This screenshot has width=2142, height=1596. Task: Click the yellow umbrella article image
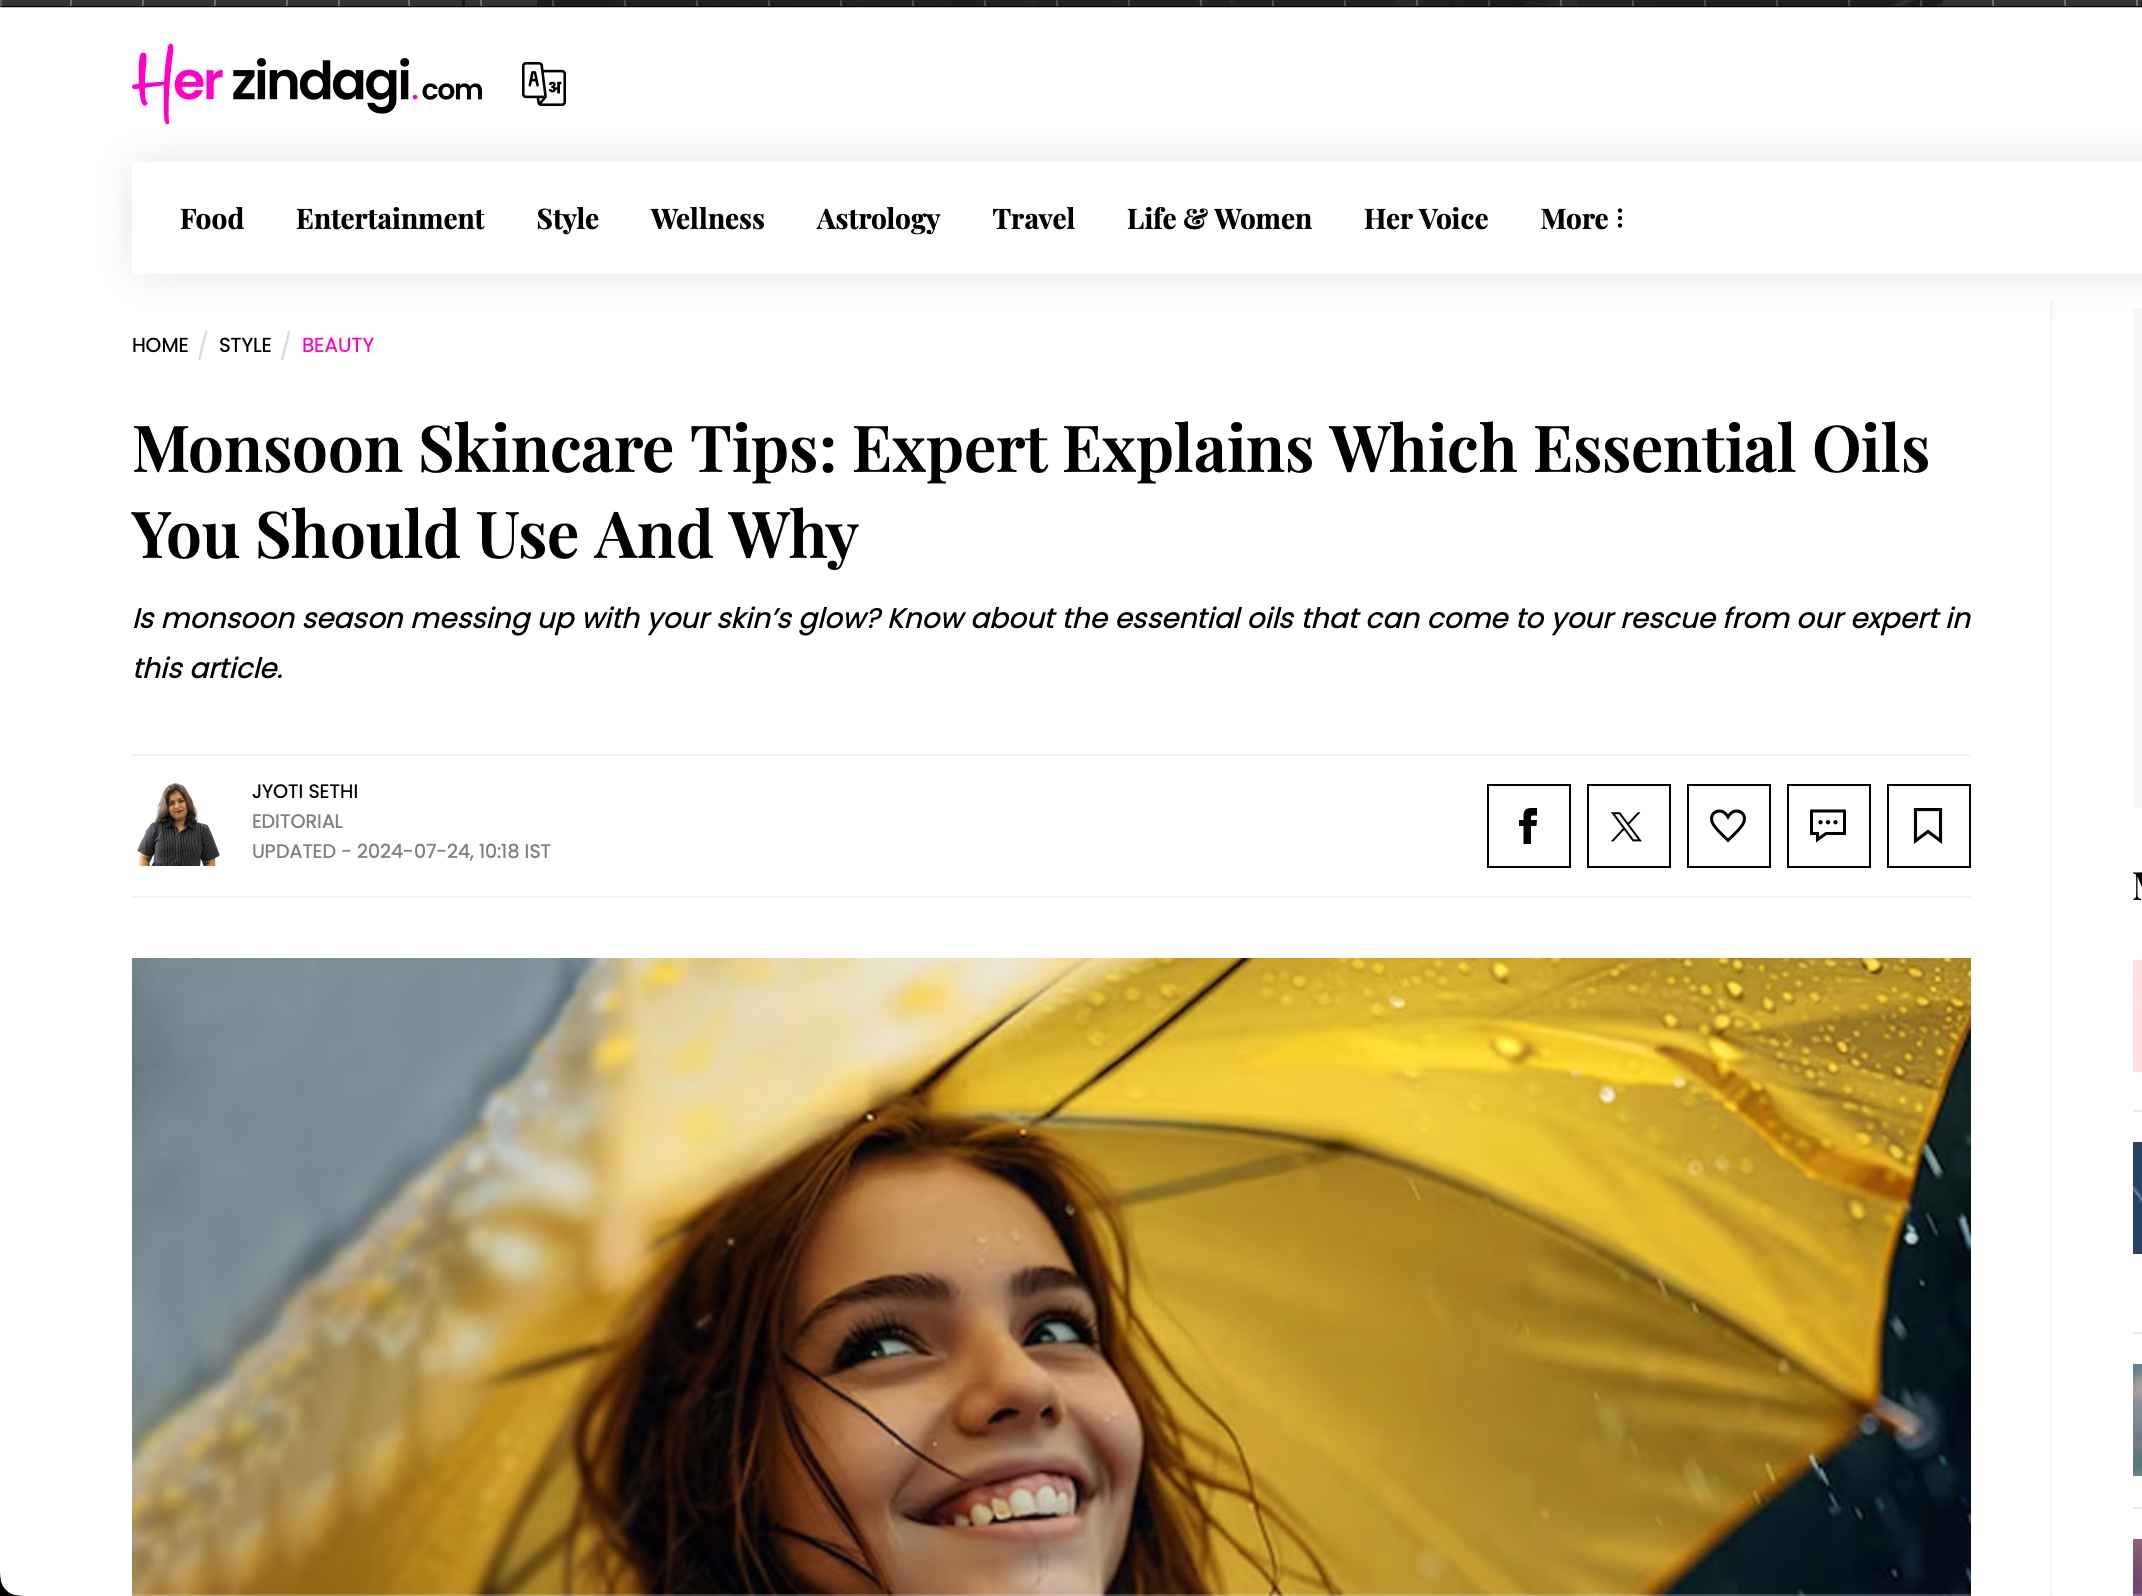coord(1051,1276)
